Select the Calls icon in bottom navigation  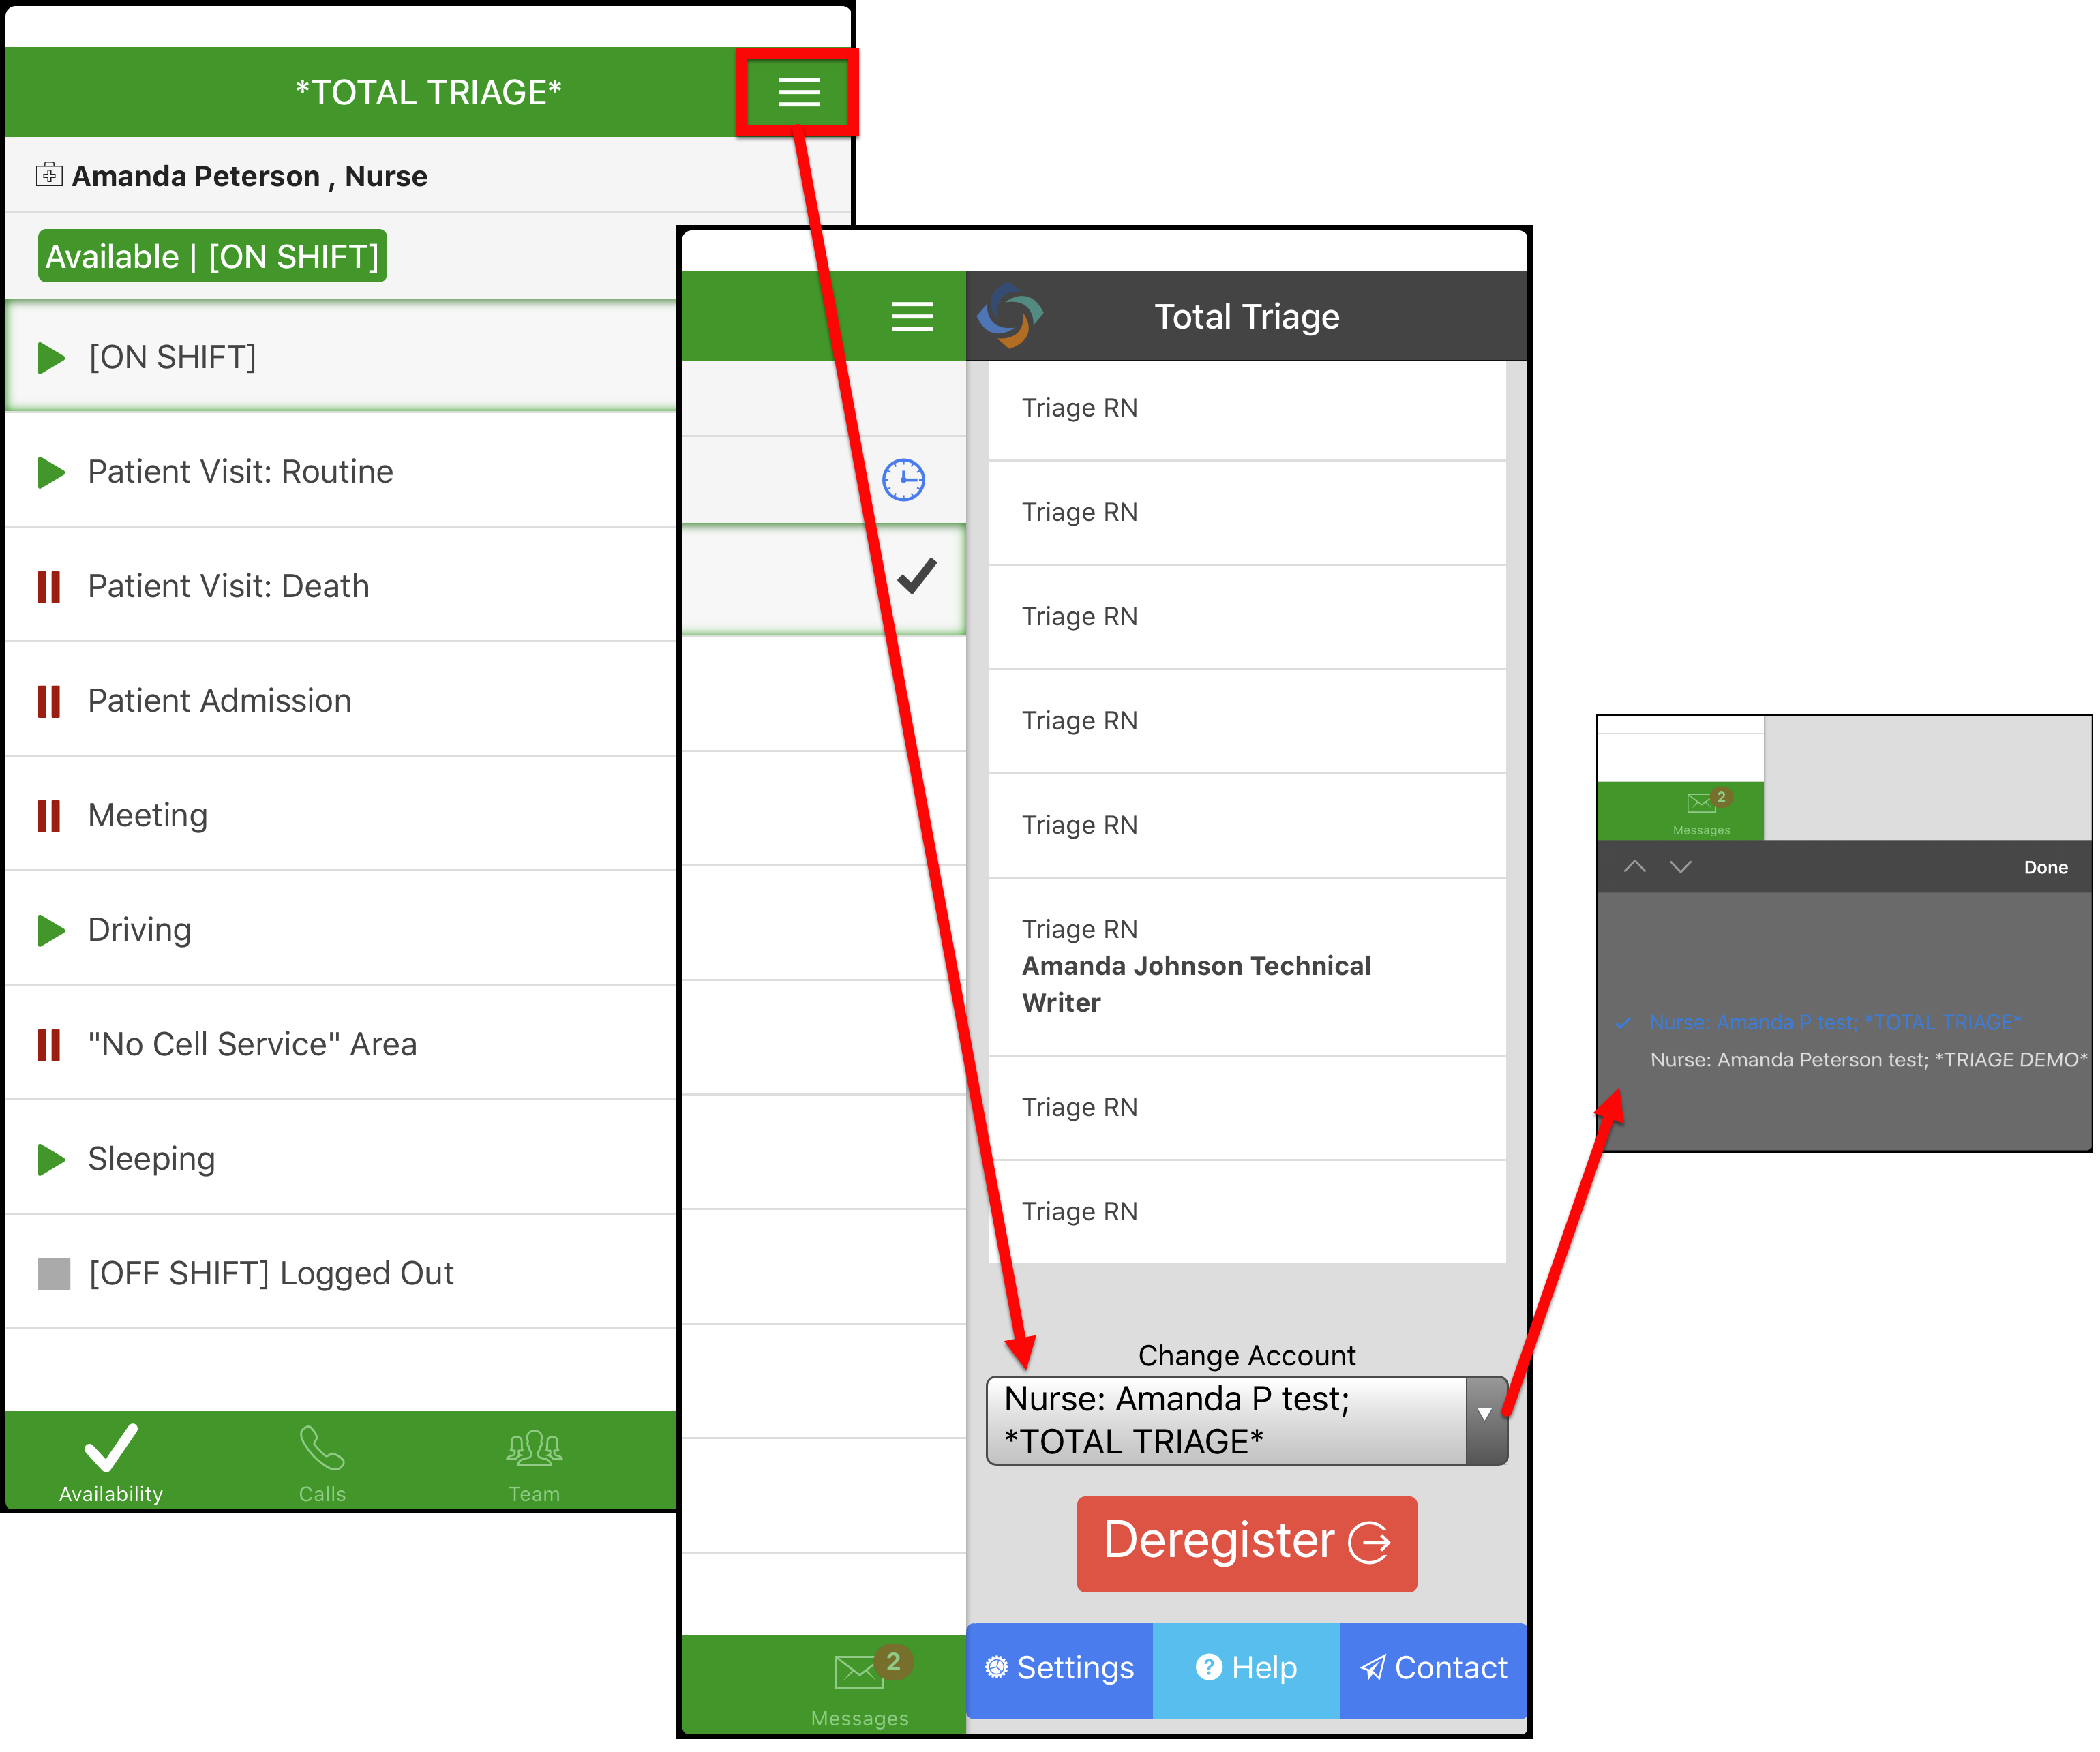[x=322, y=1462]
